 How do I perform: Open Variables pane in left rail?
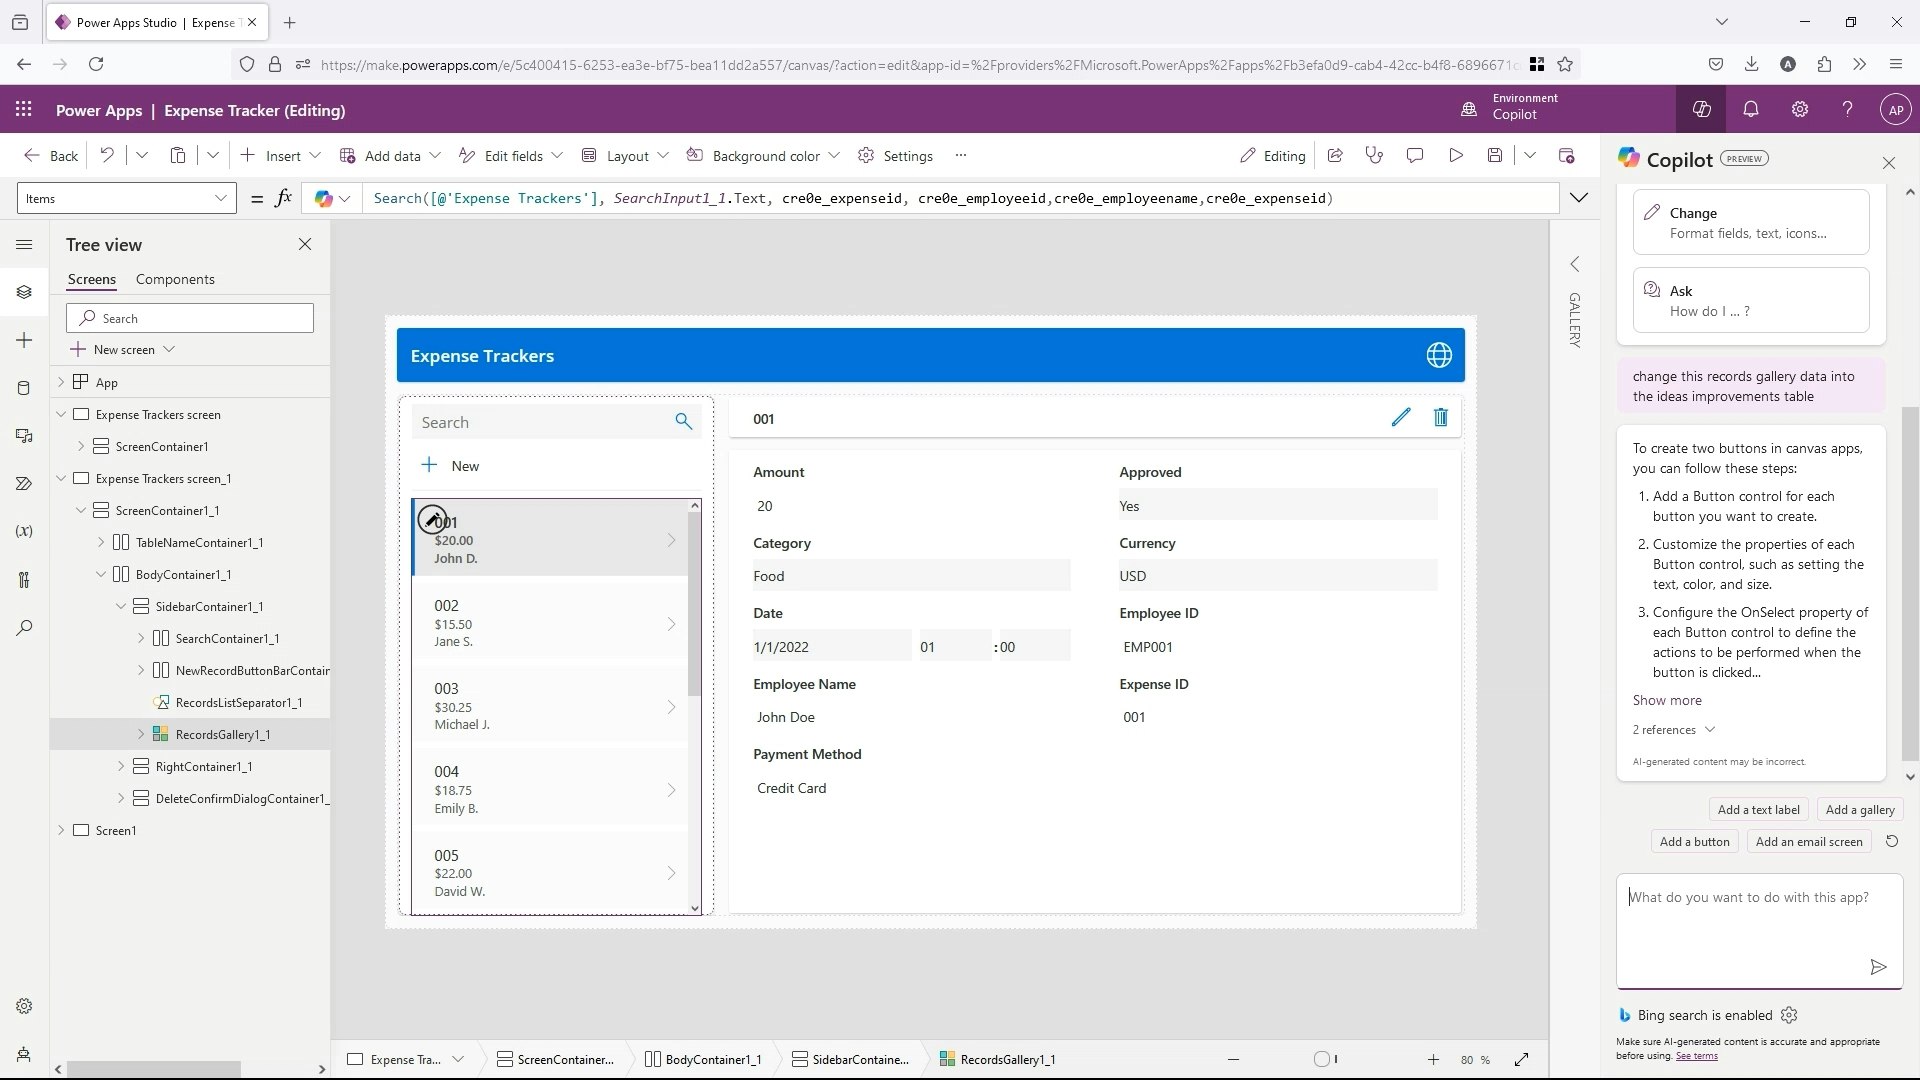click(x=24, y=531)
